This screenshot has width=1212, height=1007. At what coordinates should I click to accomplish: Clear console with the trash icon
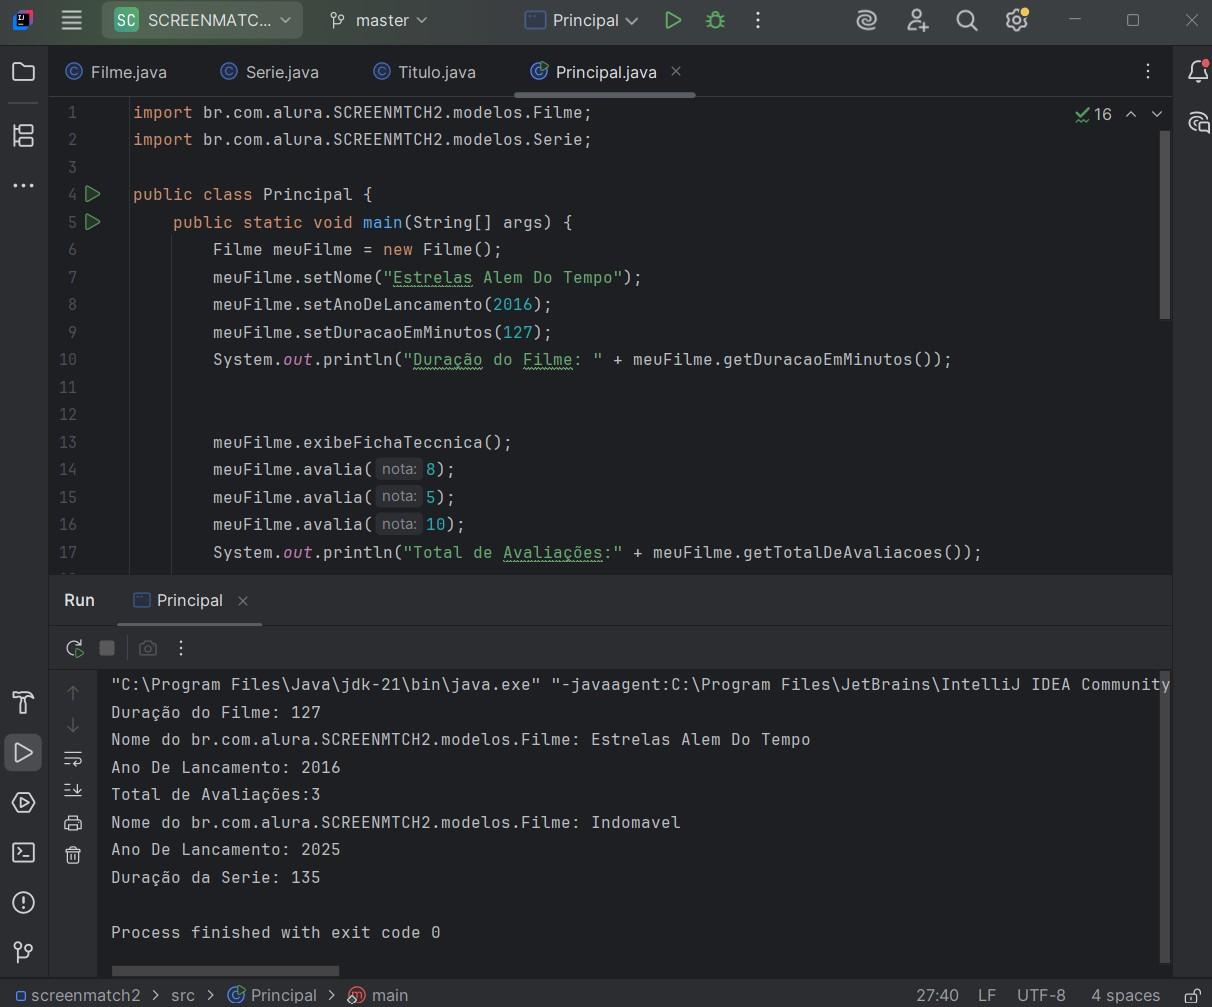click(x=73, y=855)
